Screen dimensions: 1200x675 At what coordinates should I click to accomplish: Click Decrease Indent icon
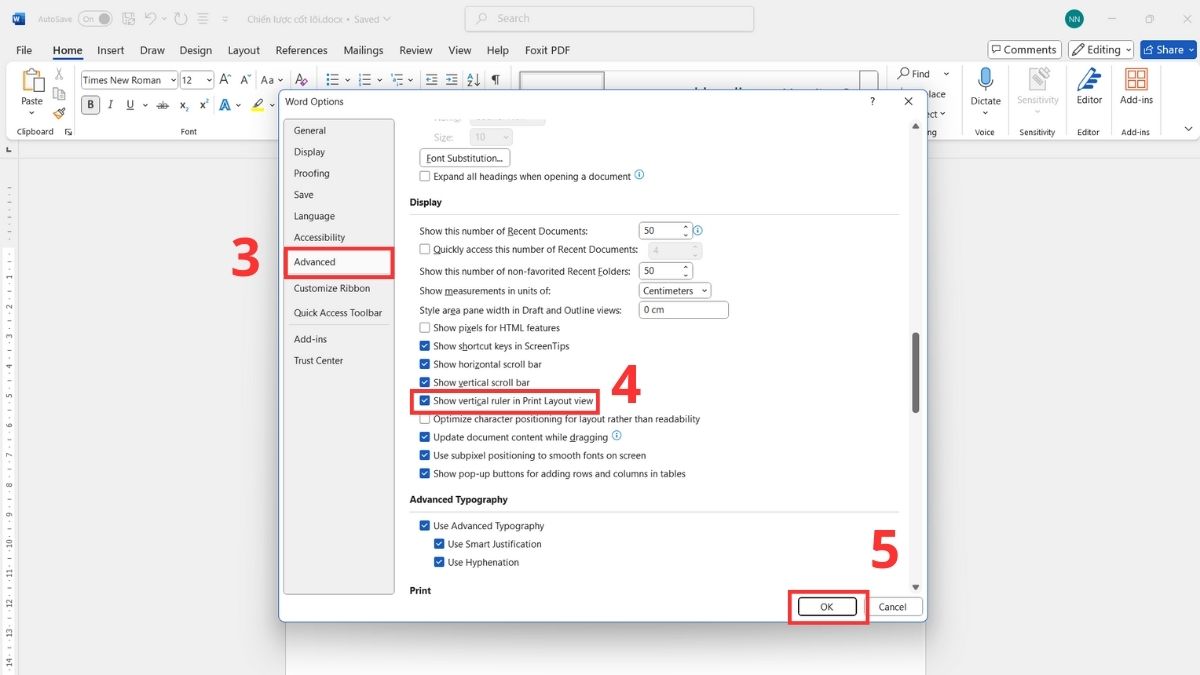[x=431, y=80]
